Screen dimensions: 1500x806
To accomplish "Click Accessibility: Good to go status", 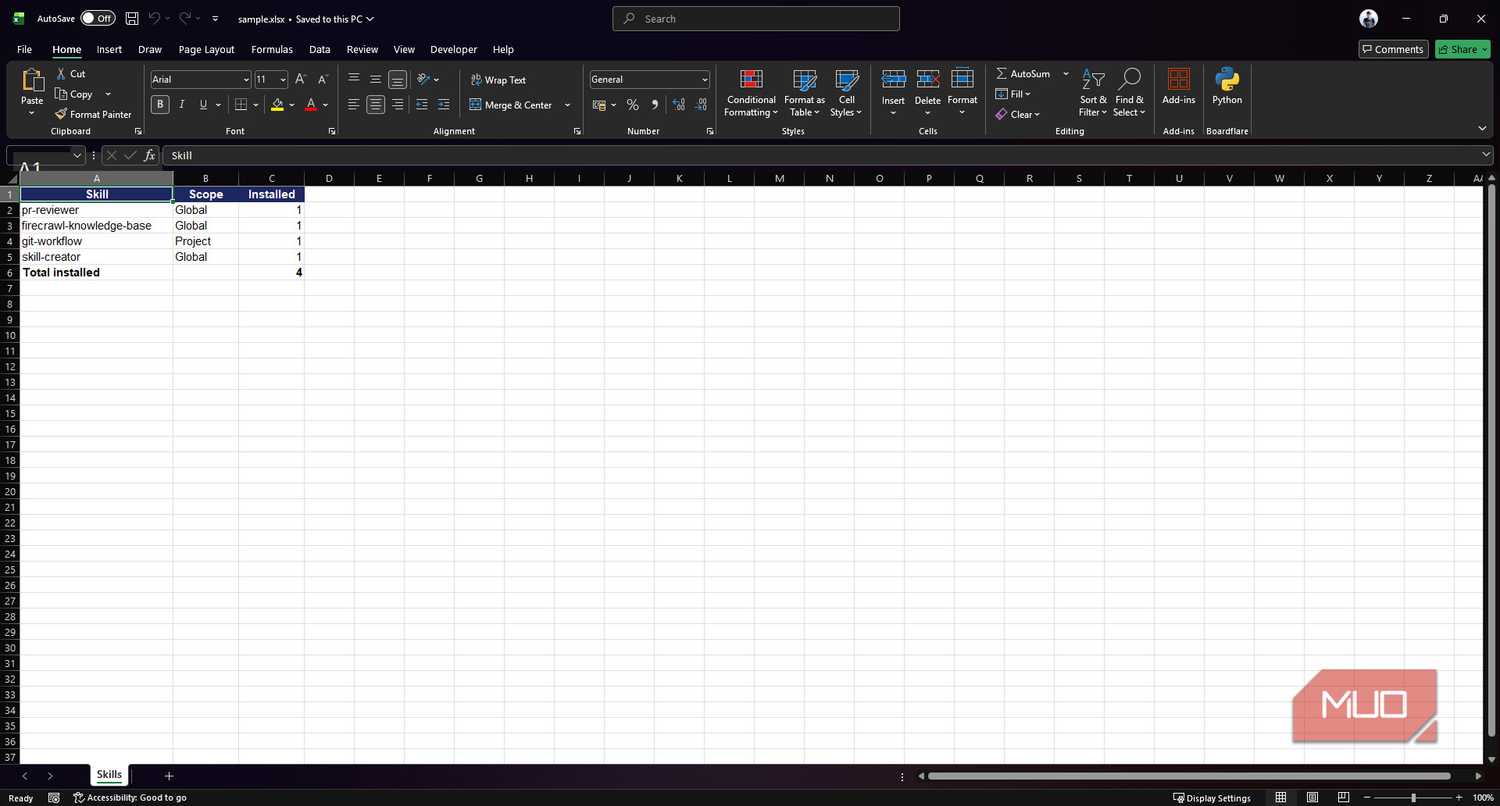I will click(130, 798).
